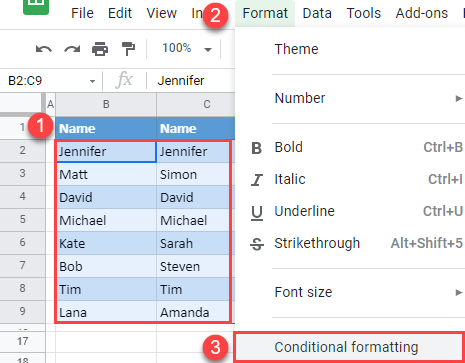The height and width of the screenshot is (363, 465).
Task: Select row 3 header
Action: (x=22, y=174)
